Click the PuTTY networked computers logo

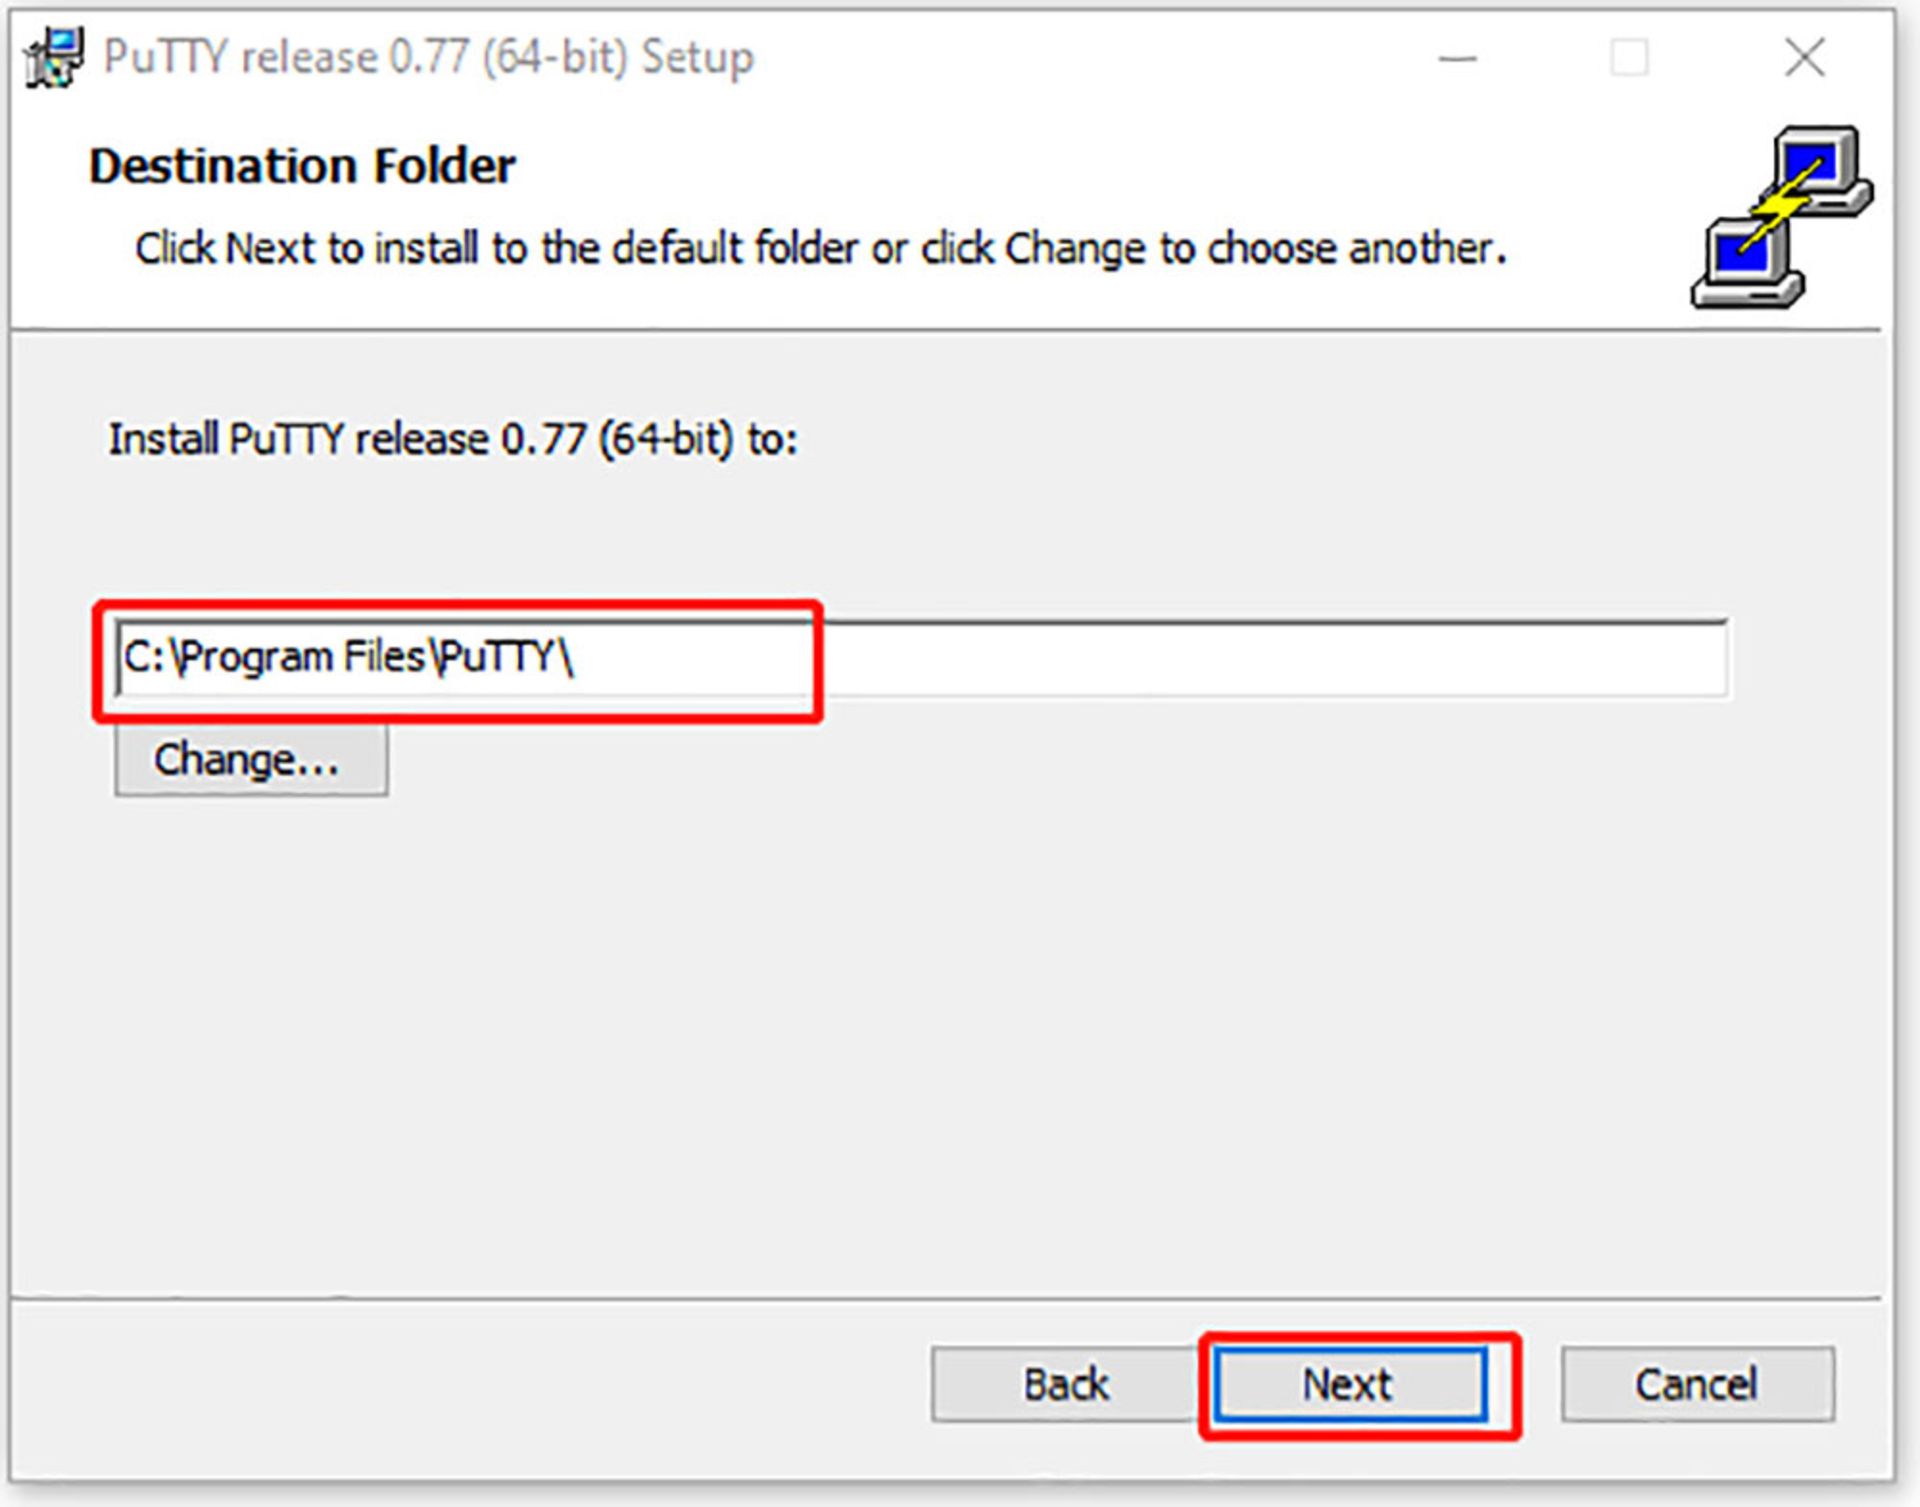[1782, 217]
